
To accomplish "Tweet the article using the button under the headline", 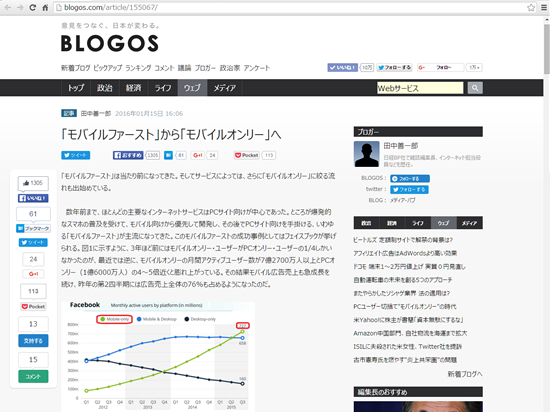I will coord(75,155).
